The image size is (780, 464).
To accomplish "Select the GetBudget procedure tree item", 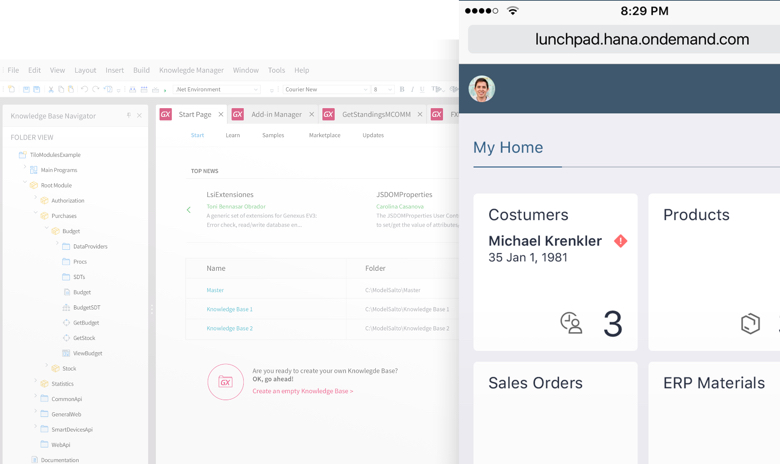I will tap(86, 323).
